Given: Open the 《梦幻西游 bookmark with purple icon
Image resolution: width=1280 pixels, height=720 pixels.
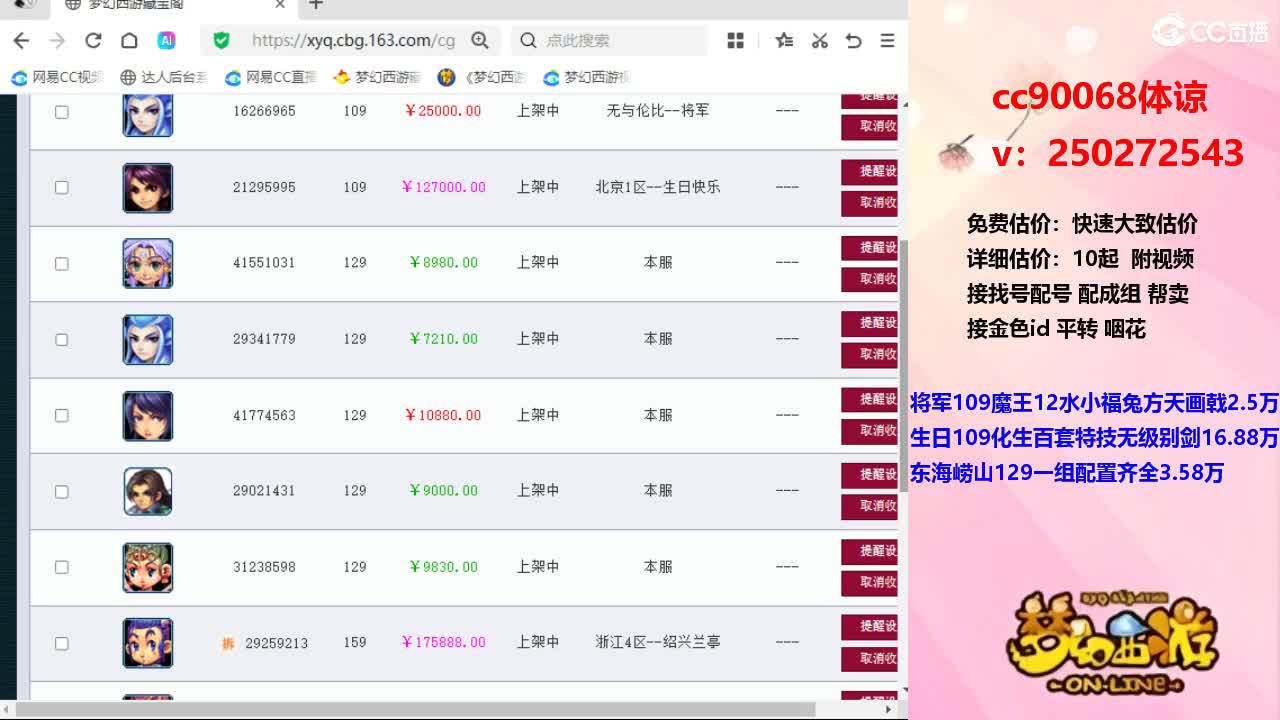Looking at the screenshot, I should pos(483,77).
